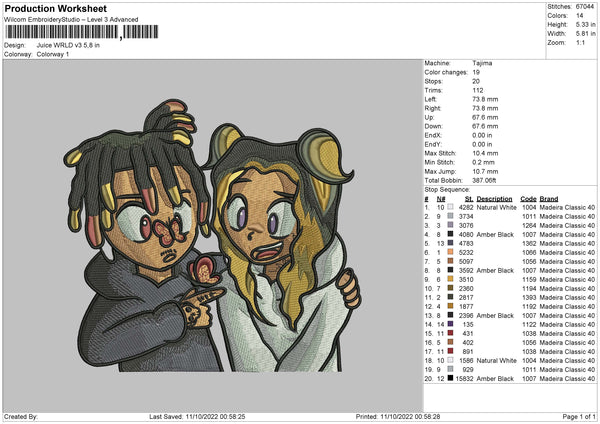The width and height of the screenshot is (600, 424).
Task: Click the Color changes value '19'
Action: (x=476, y=72)
